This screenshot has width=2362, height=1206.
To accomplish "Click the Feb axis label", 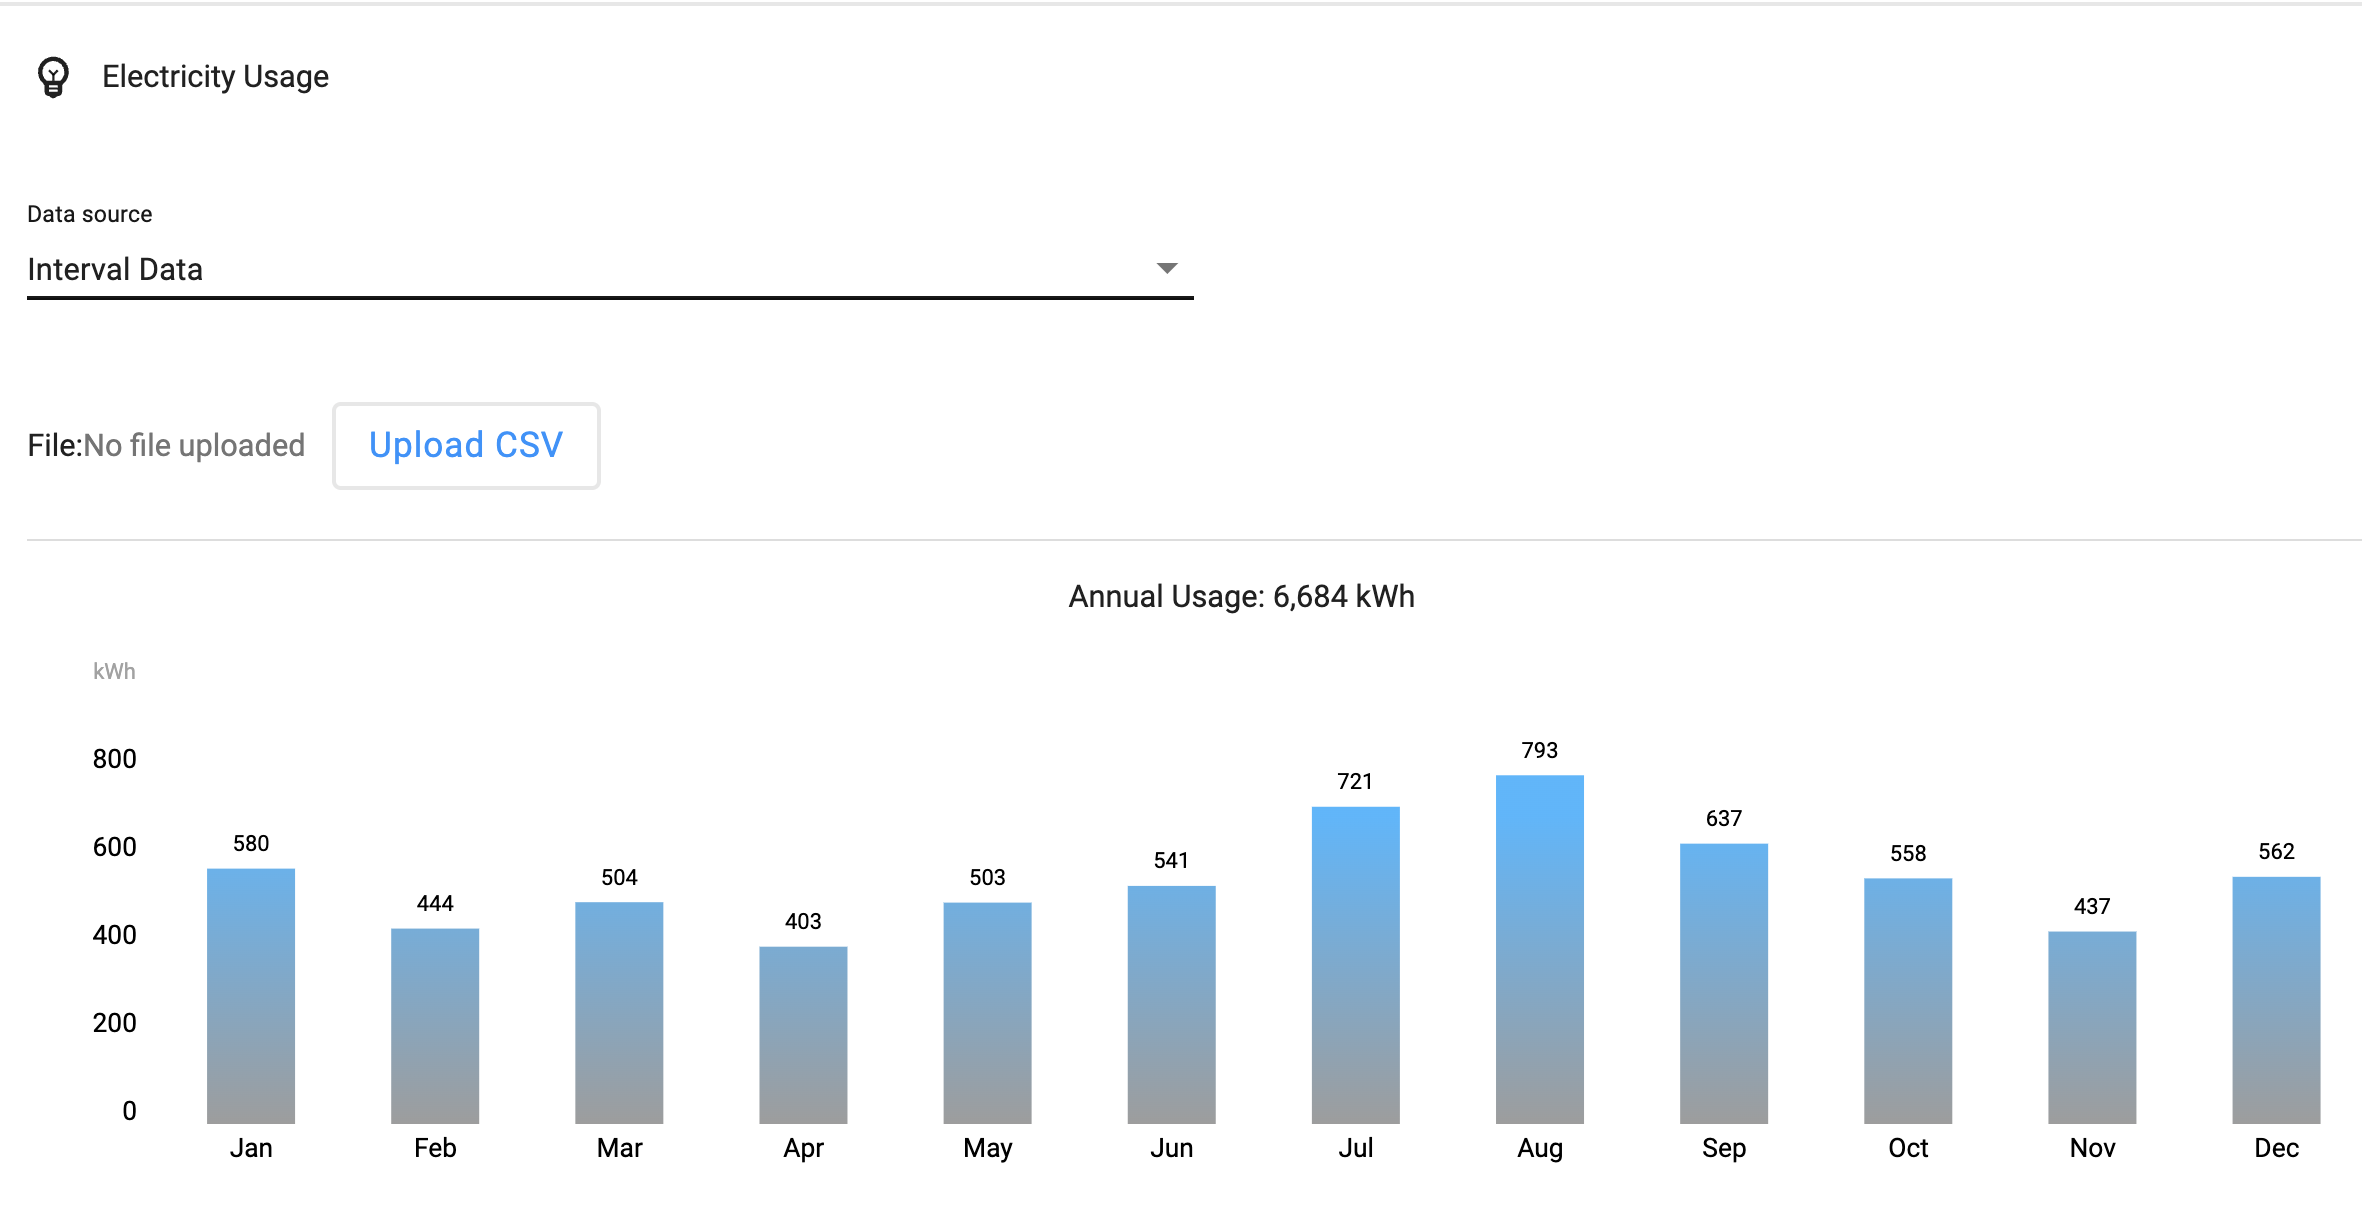I will point(435,1148).
